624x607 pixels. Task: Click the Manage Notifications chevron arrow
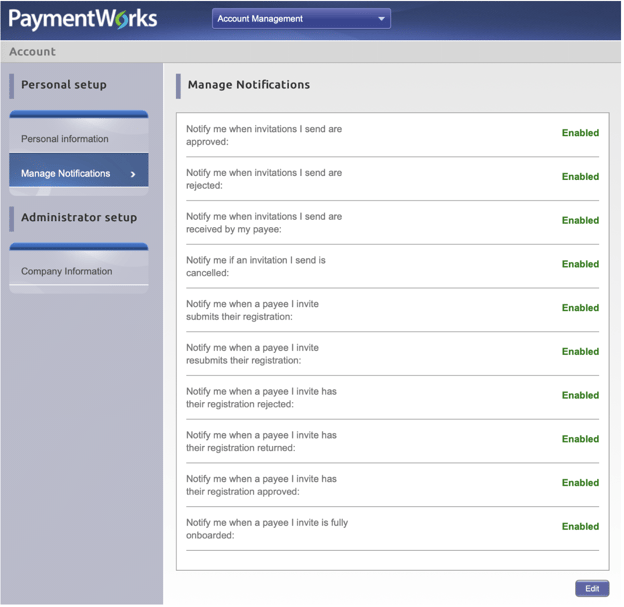(x=133, y=174)
